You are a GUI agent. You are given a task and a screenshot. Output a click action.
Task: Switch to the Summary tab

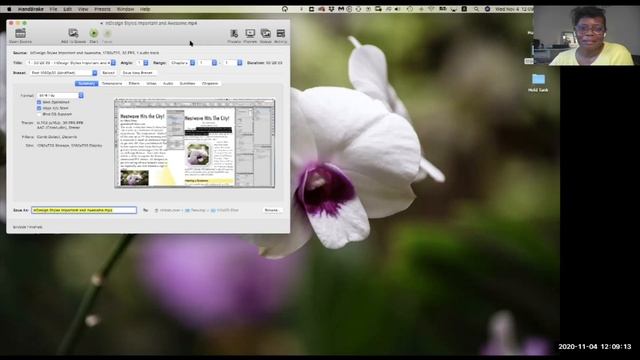[x=87, y=83]
